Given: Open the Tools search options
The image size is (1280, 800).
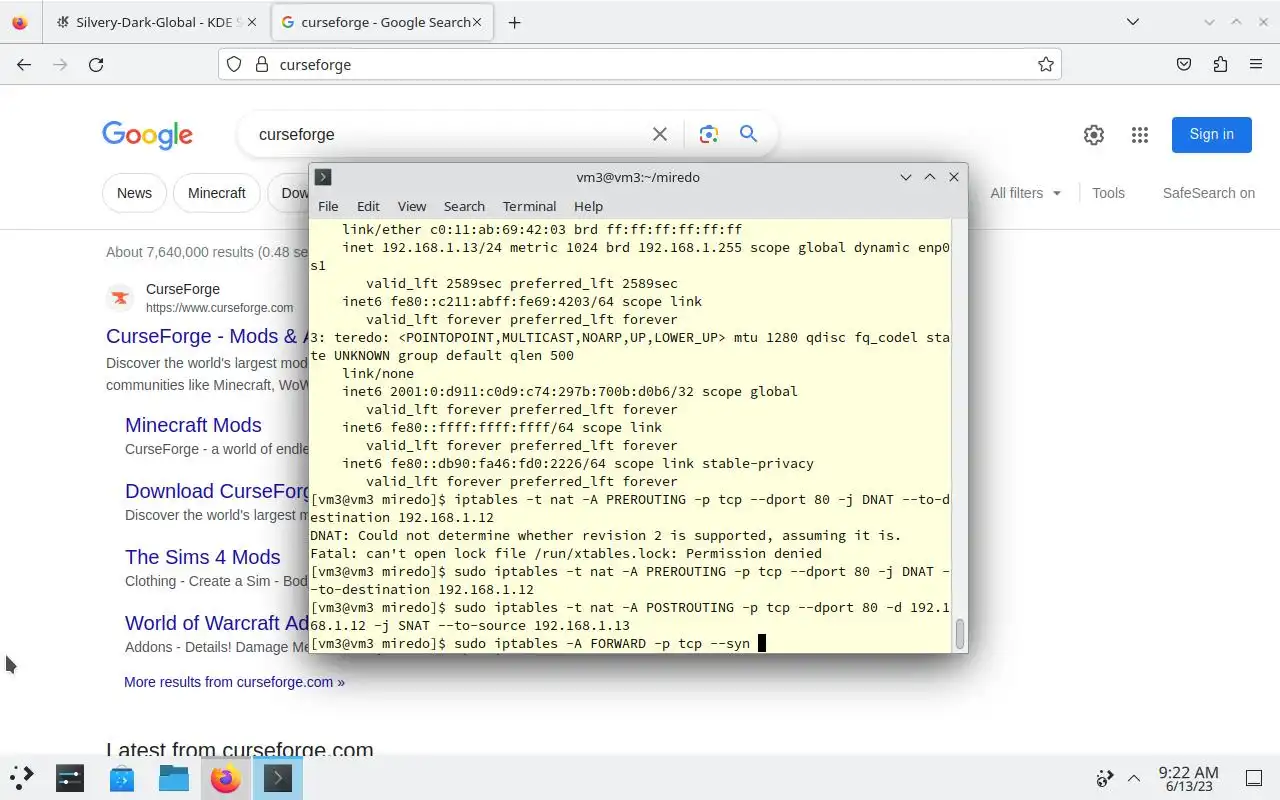Looking at the screenshot, I should pyautogui.click(x=1108, y=193).
